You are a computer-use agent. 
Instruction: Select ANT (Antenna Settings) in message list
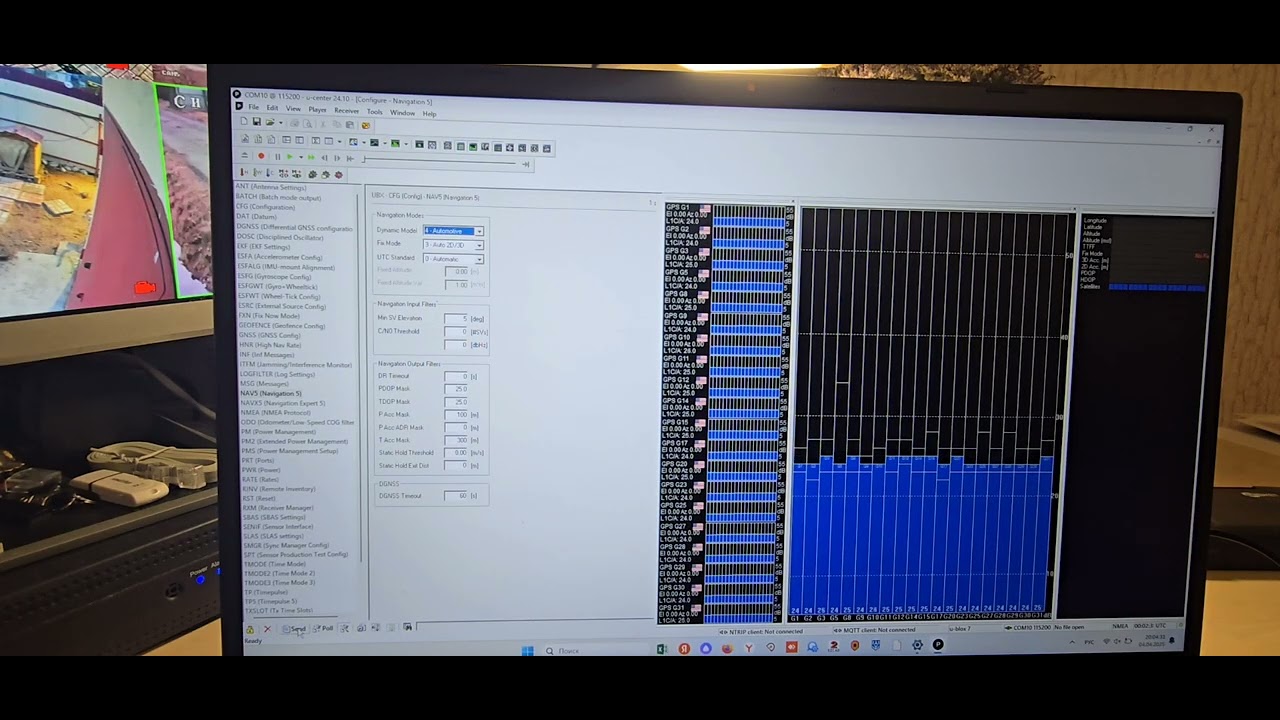point(271,187)
